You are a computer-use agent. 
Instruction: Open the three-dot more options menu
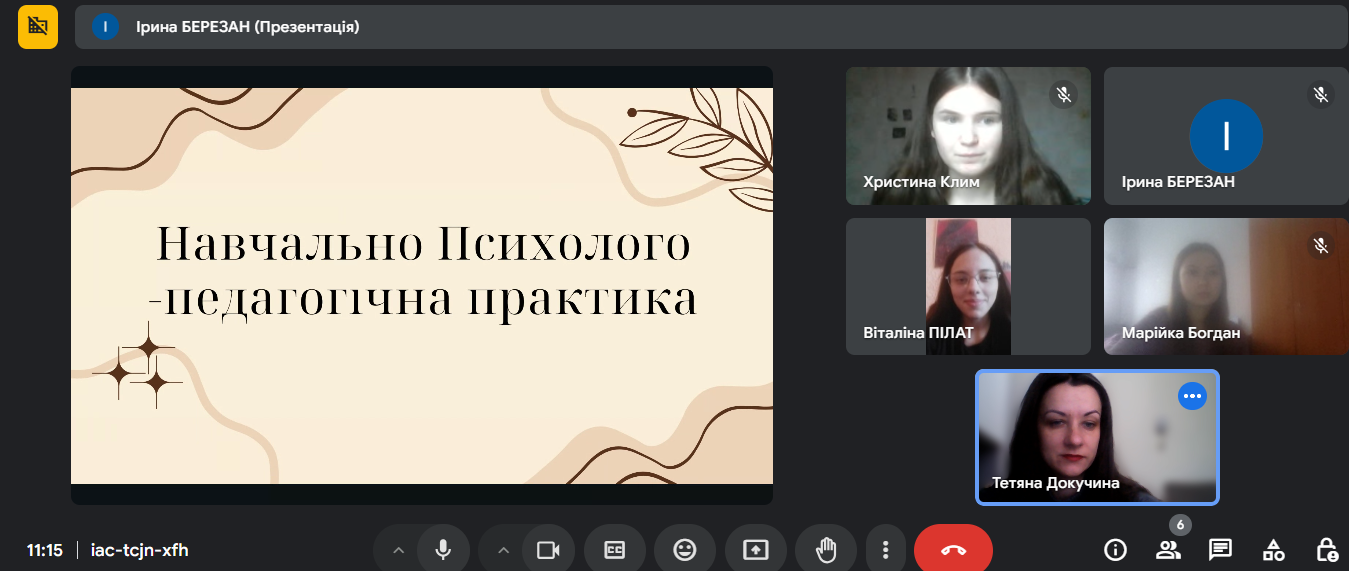tap(885, 549)
